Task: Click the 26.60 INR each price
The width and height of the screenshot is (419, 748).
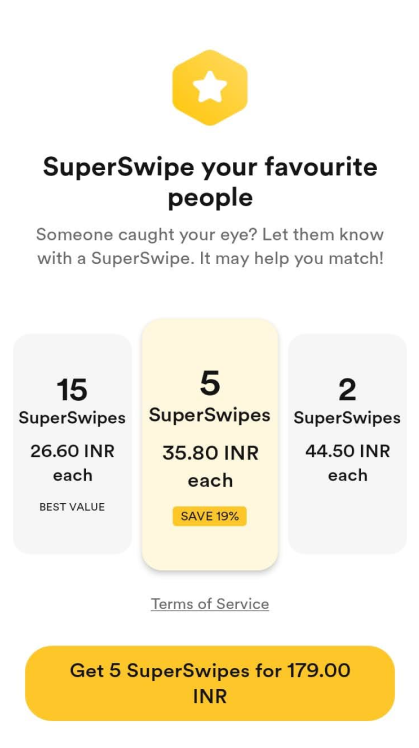Action: pos(72,463)
